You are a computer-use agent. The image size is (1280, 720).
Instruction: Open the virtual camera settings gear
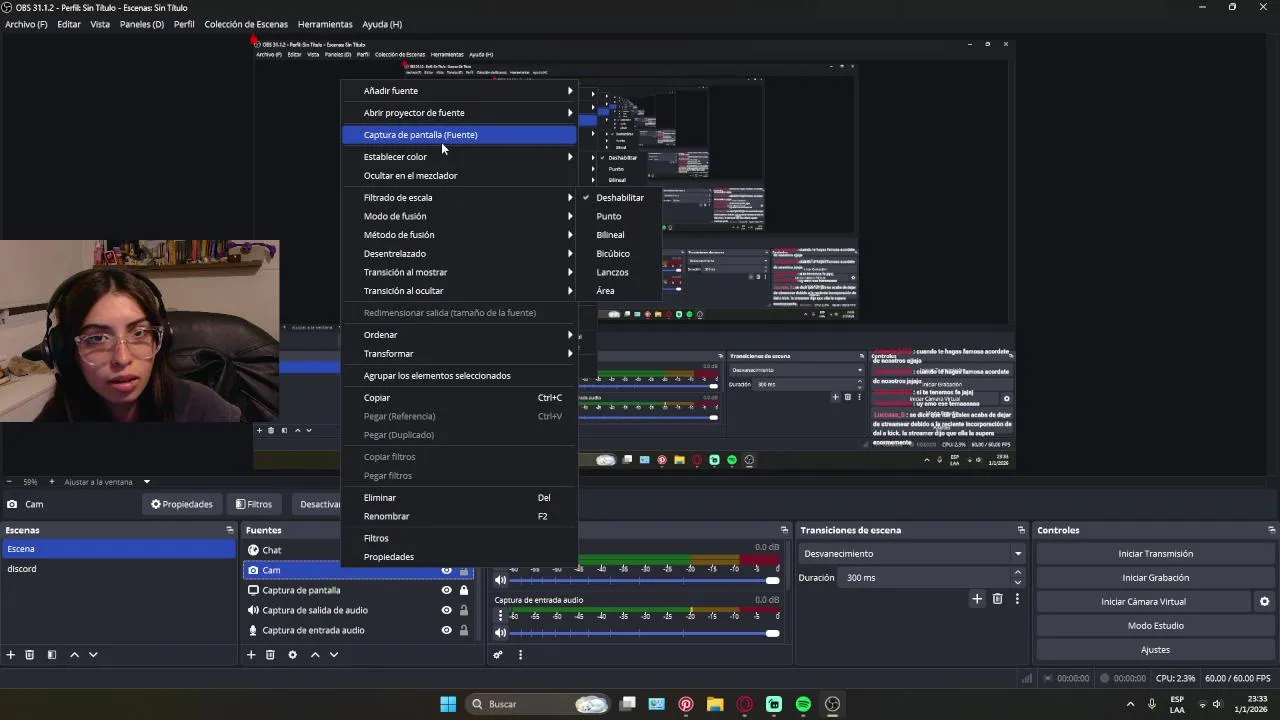[x=1264, y=602]
